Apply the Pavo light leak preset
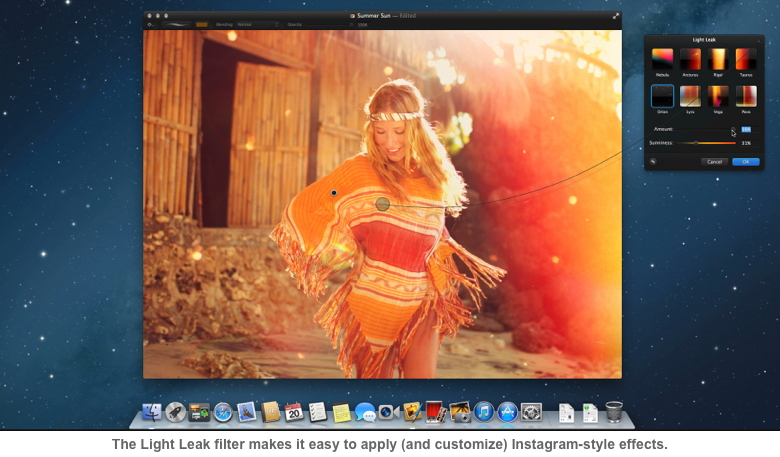Viewport: 780px width, 457px height. tap(746, 96)
